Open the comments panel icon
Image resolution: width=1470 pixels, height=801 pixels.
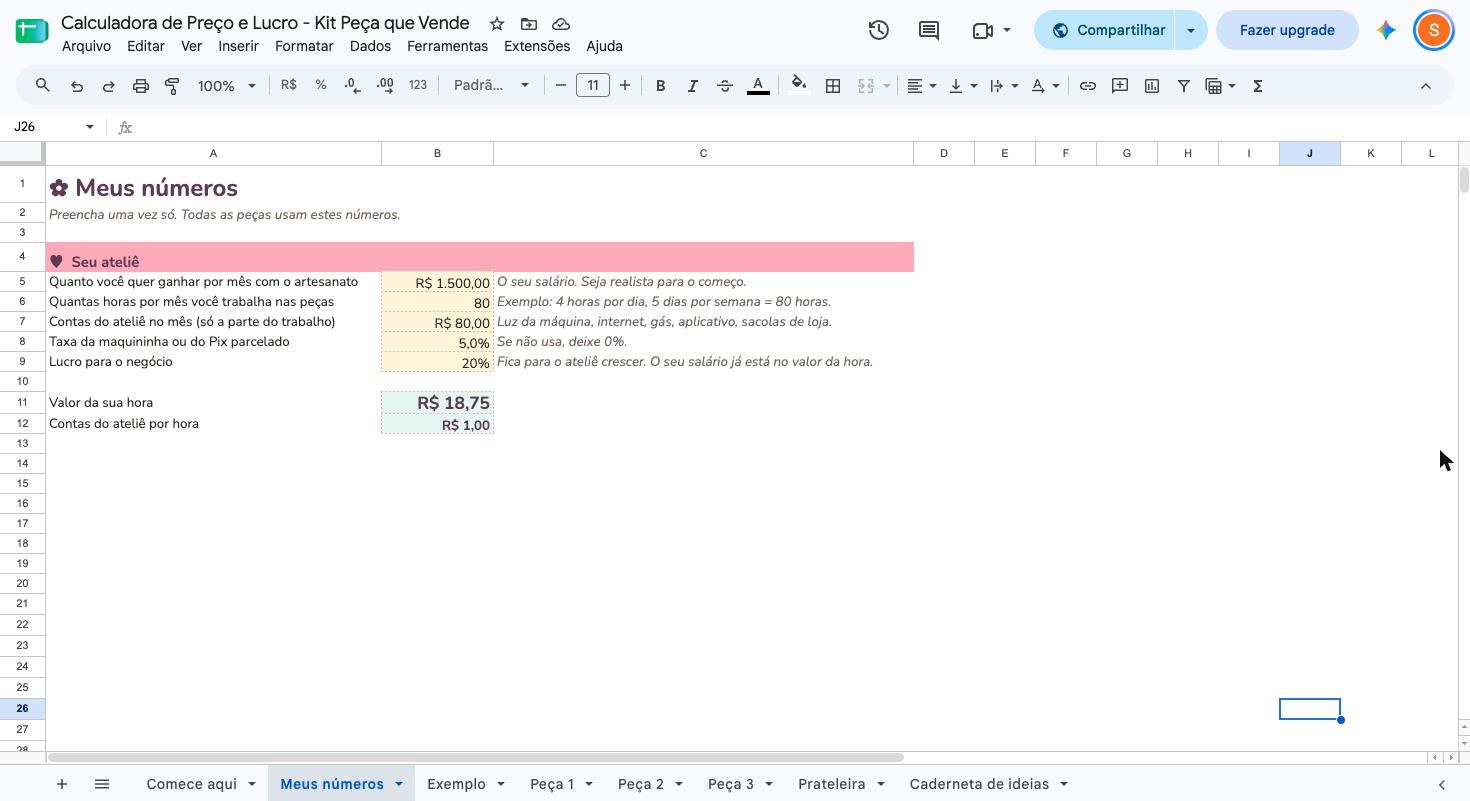929,30
